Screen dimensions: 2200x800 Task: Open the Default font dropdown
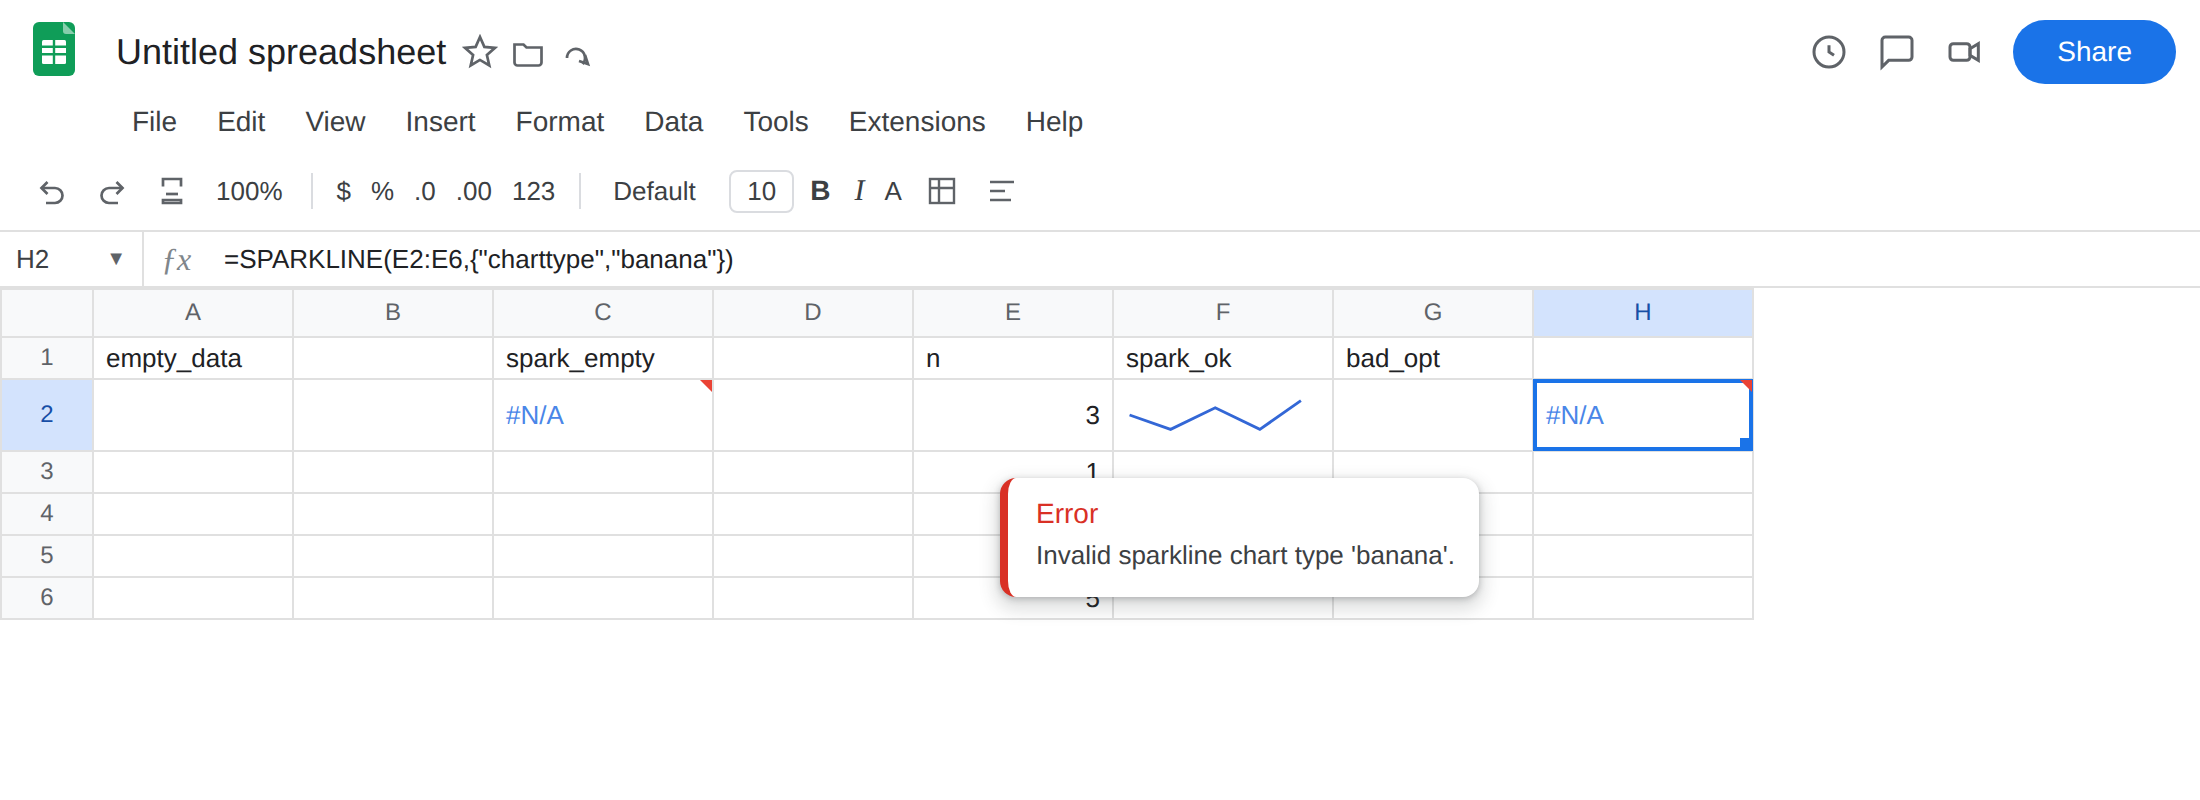tap(654, 191)
